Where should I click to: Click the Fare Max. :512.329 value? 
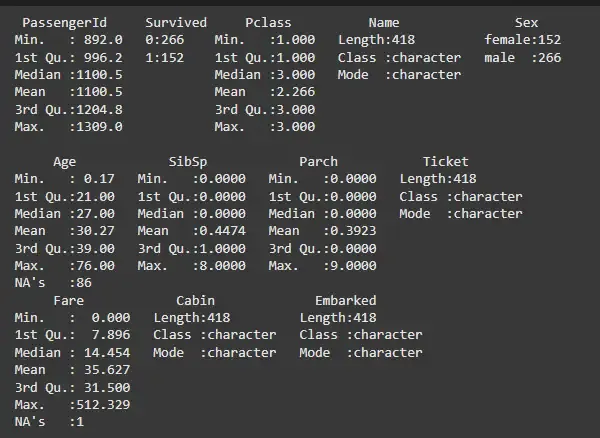(72, 404)
